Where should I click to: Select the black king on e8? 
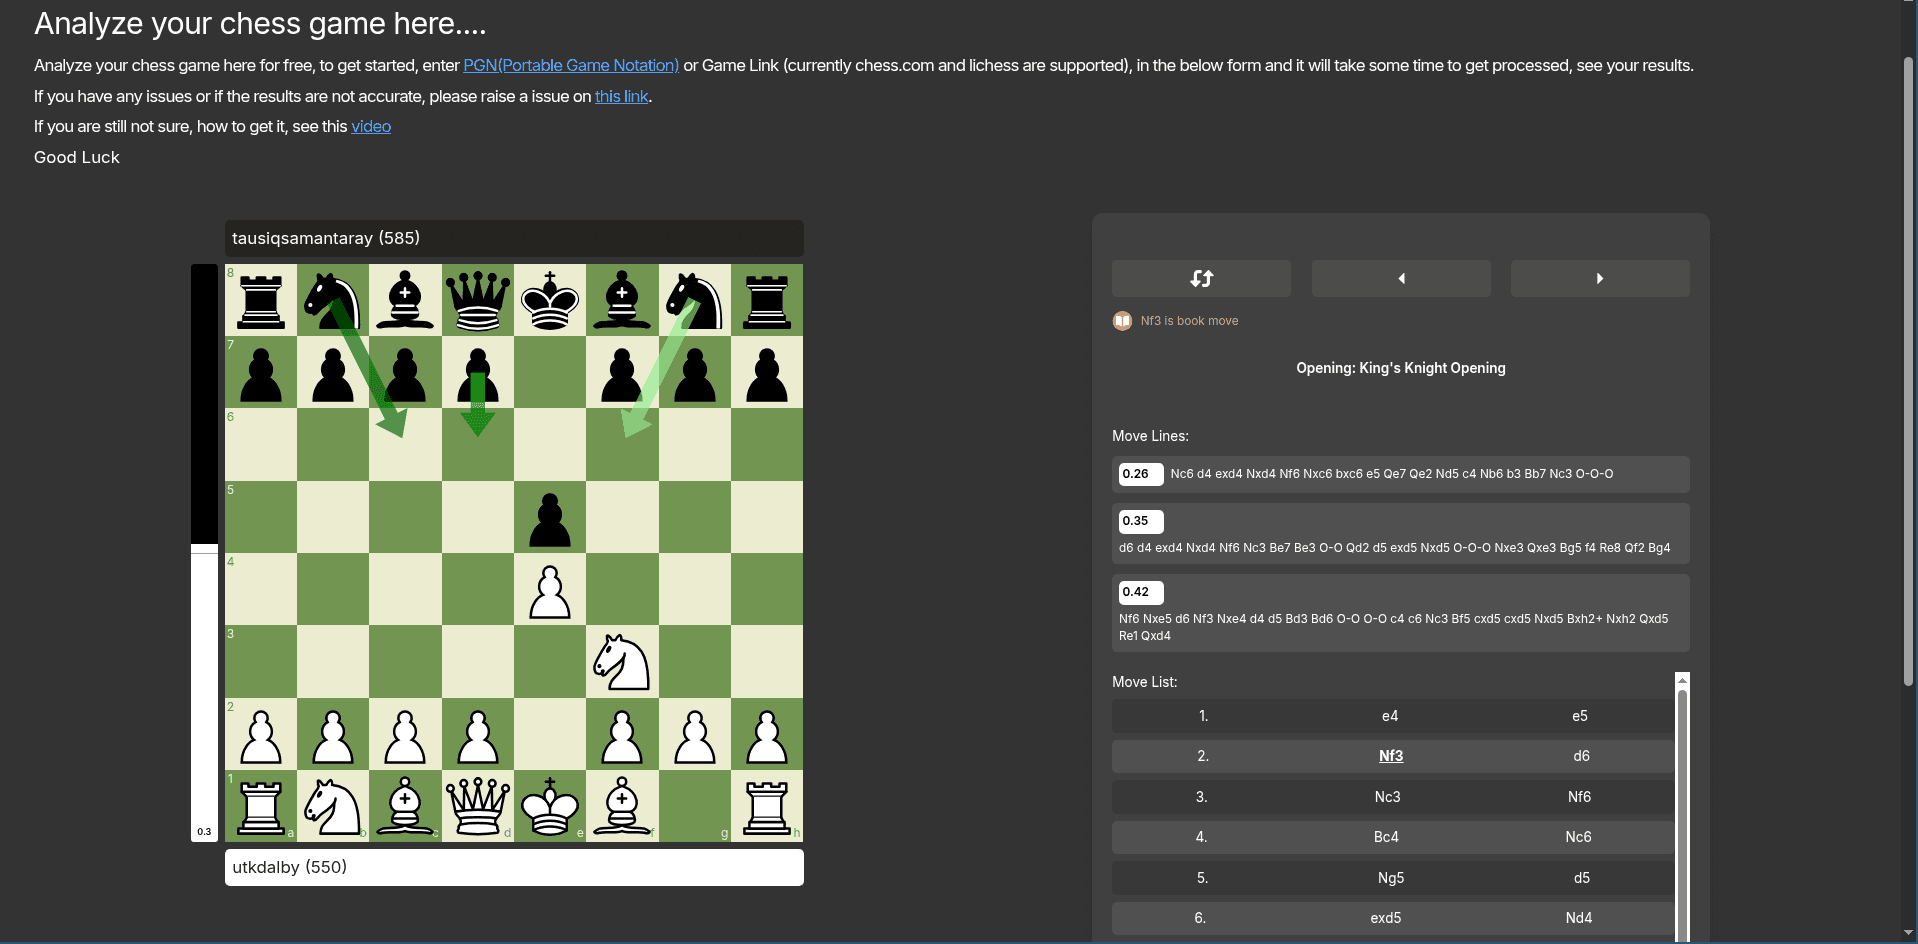pos(549,300)
